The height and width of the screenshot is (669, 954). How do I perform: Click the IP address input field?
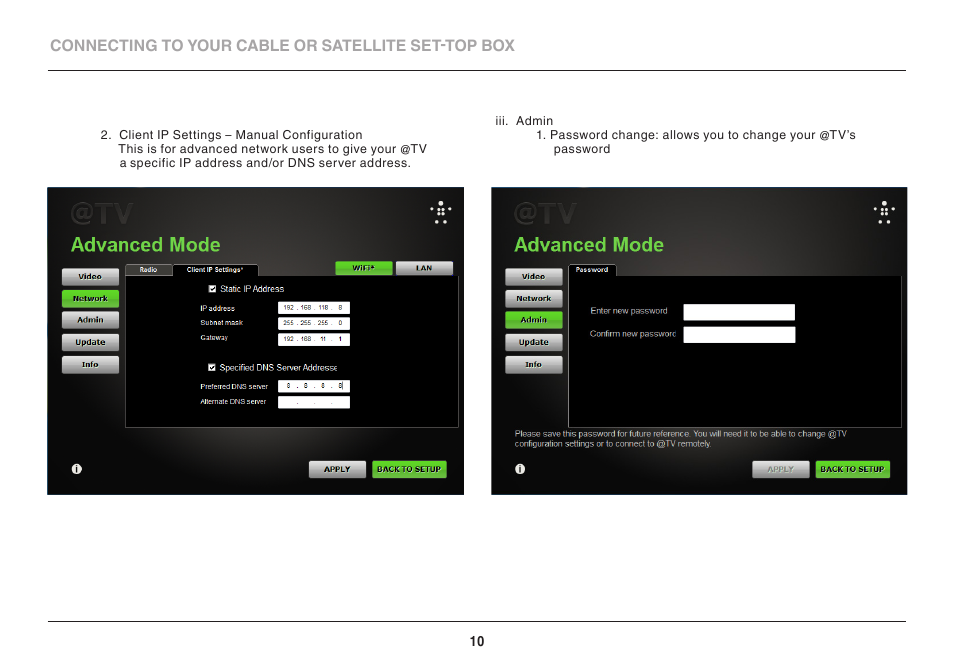coord(314,308)
